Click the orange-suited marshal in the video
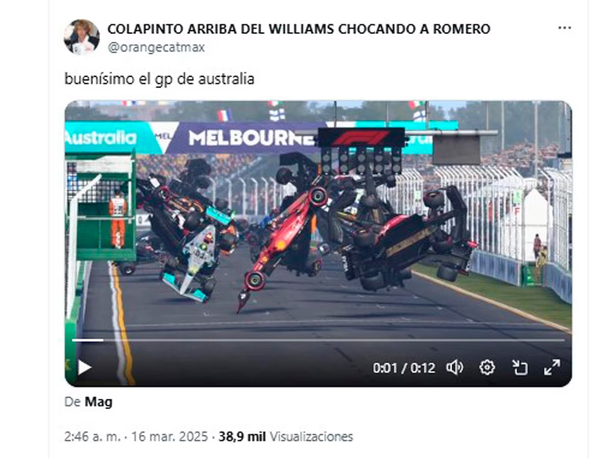 click(x=118, y=220)
